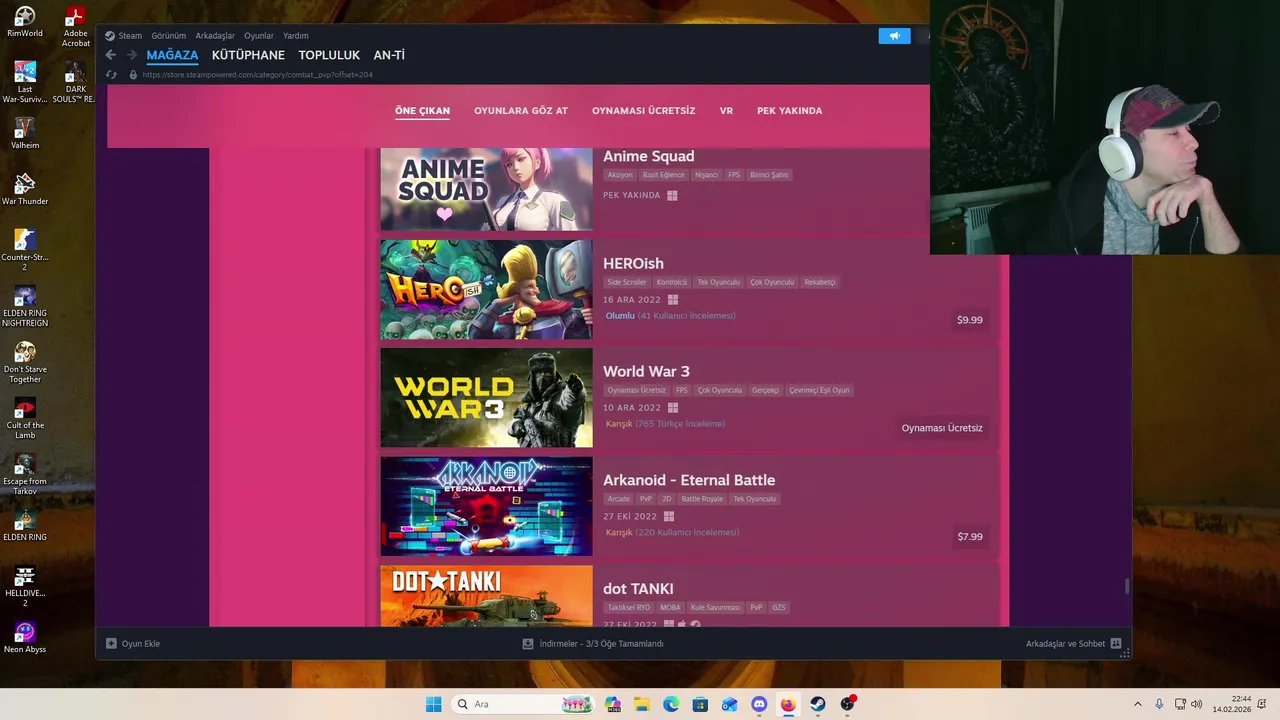
Task: Open the HEROish title link
Action: tap(633, 263)
